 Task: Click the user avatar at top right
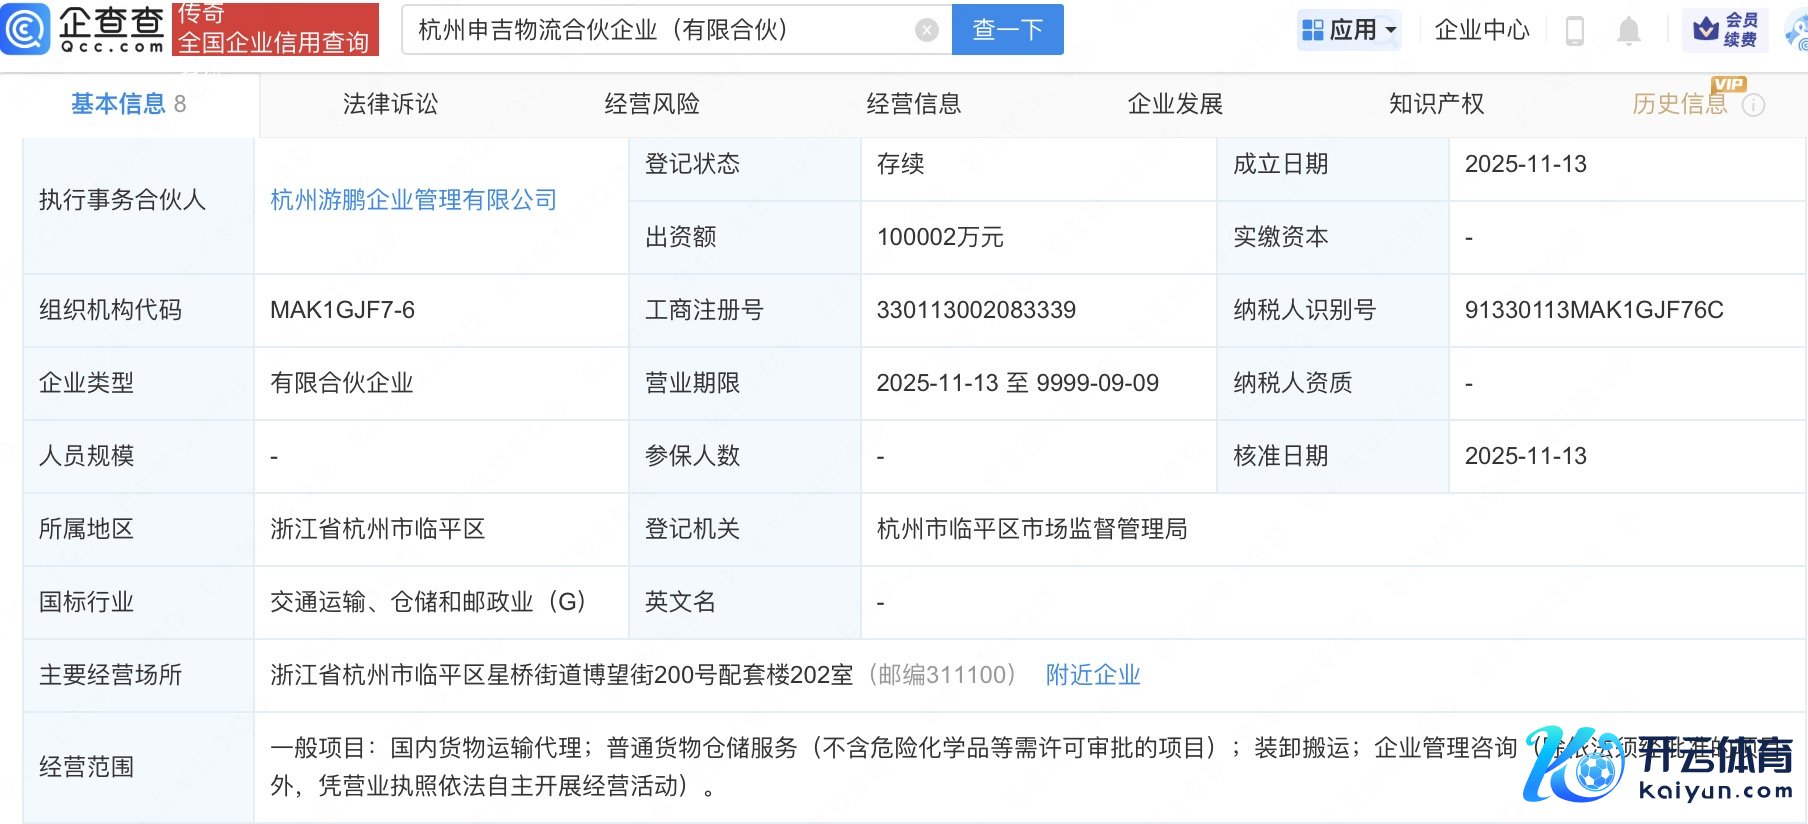point(1797,32)
